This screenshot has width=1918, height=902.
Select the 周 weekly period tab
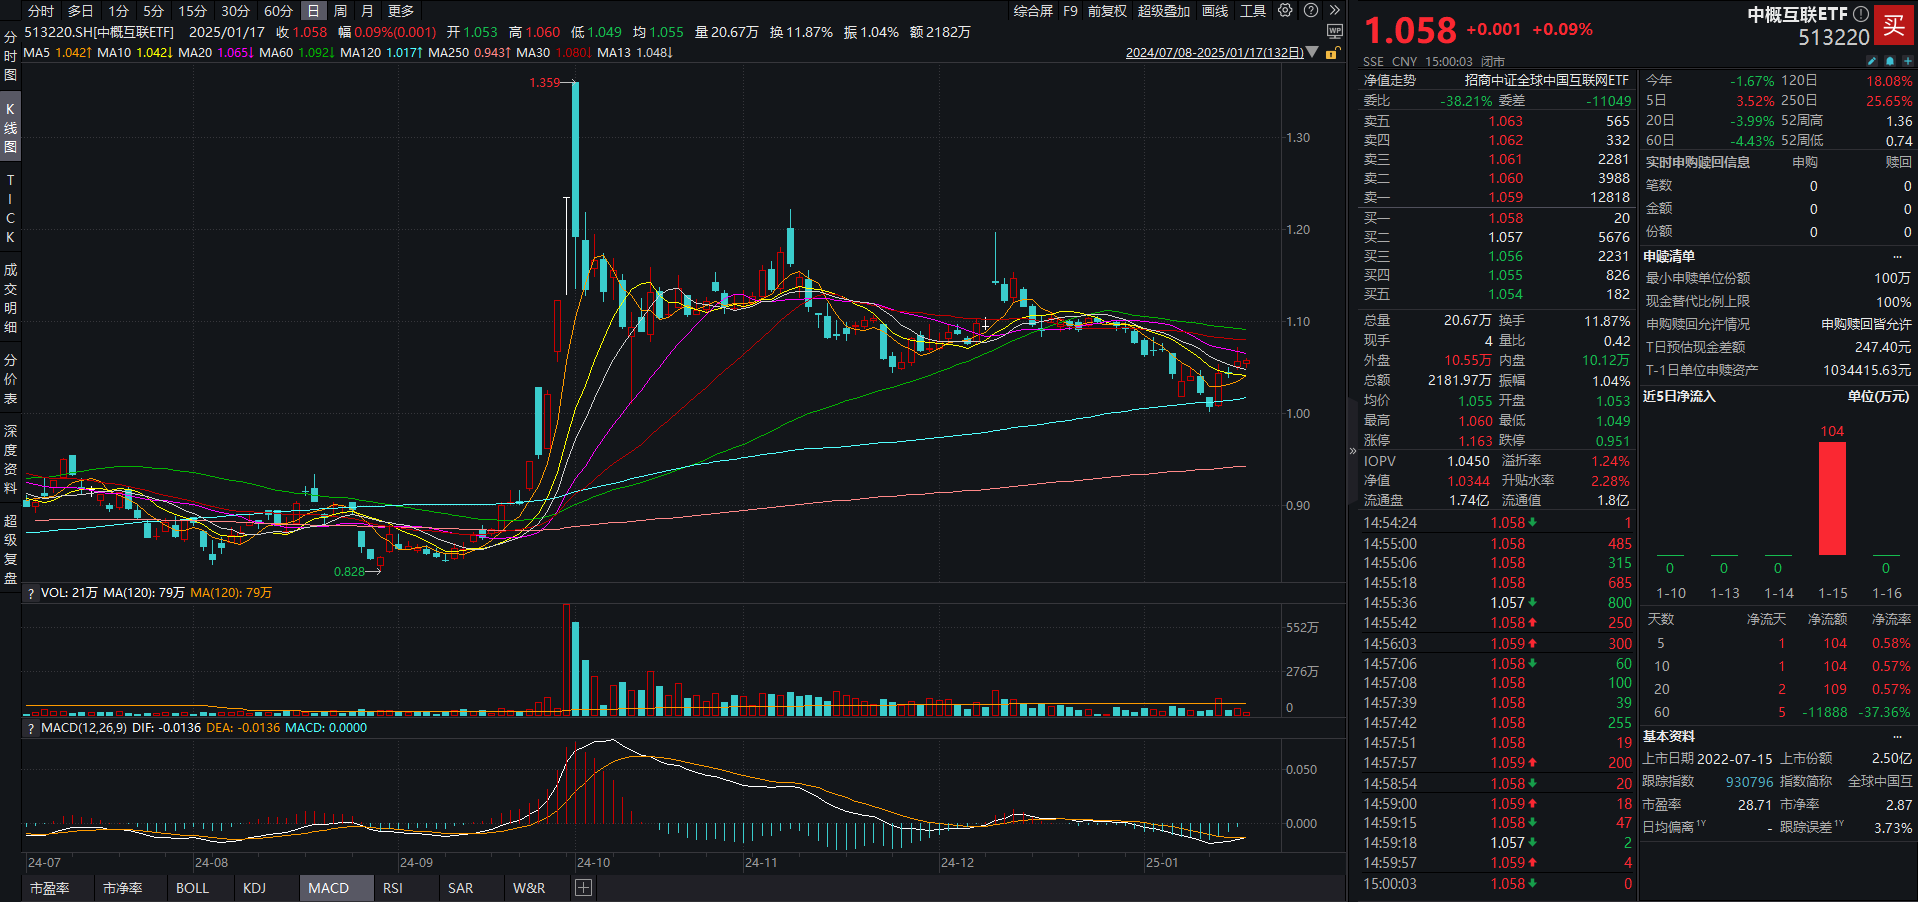(340, 11)
